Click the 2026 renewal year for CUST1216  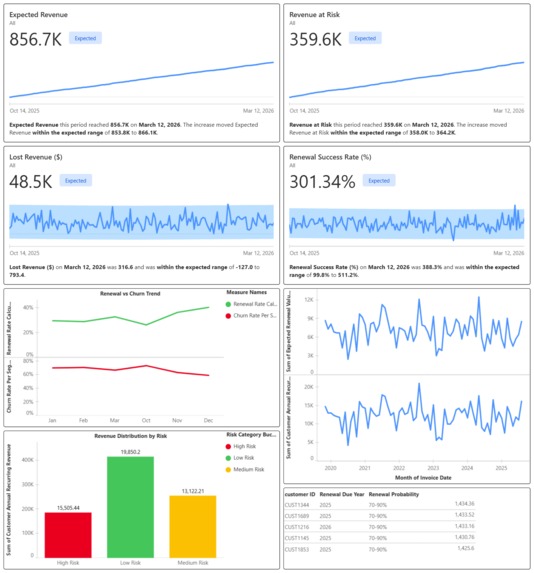[x=325, y=527]
